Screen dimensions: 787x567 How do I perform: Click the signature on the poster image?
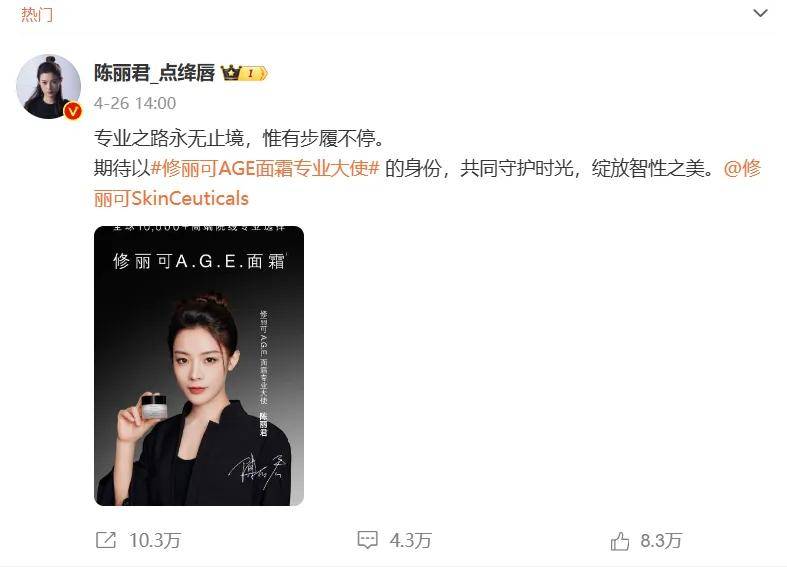point(257,473)
